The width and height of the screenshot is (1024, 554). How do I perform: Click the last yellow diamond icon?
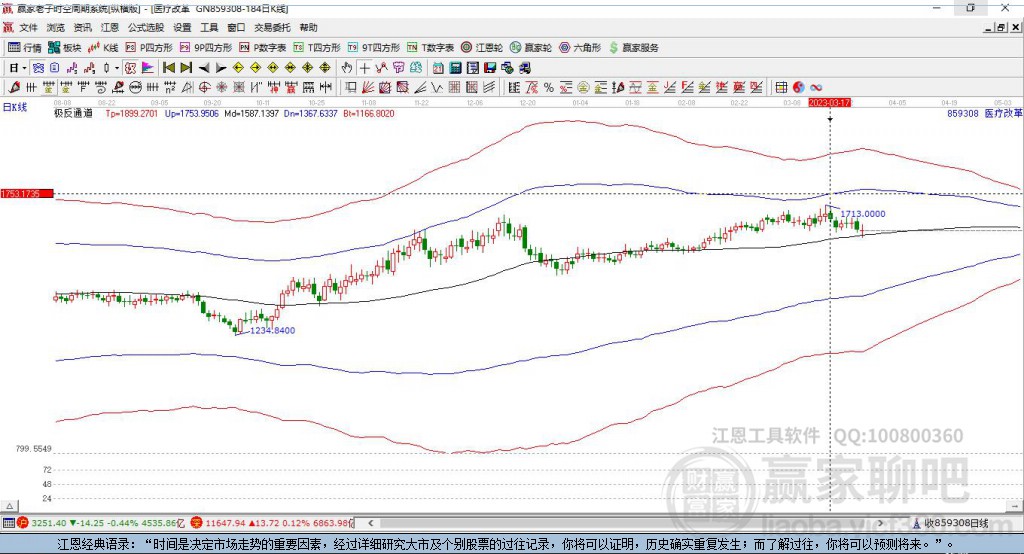tap(325, 68)
